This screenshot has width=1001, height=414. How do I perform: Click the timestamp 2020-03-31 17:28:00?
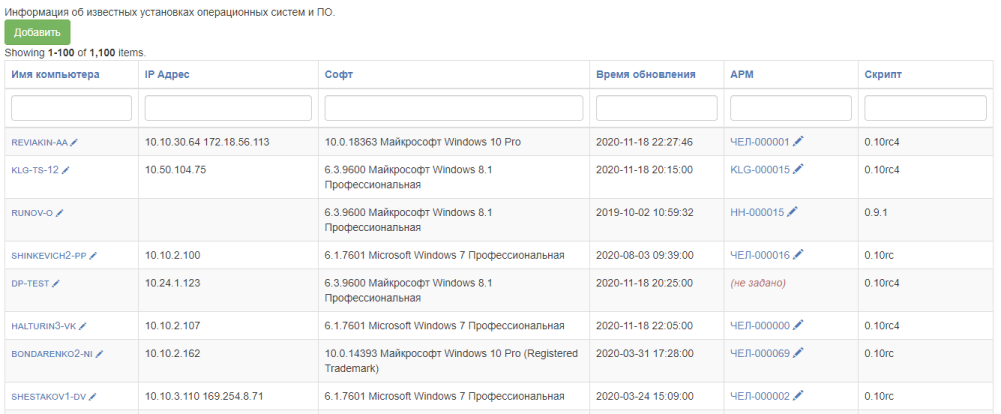644,353
